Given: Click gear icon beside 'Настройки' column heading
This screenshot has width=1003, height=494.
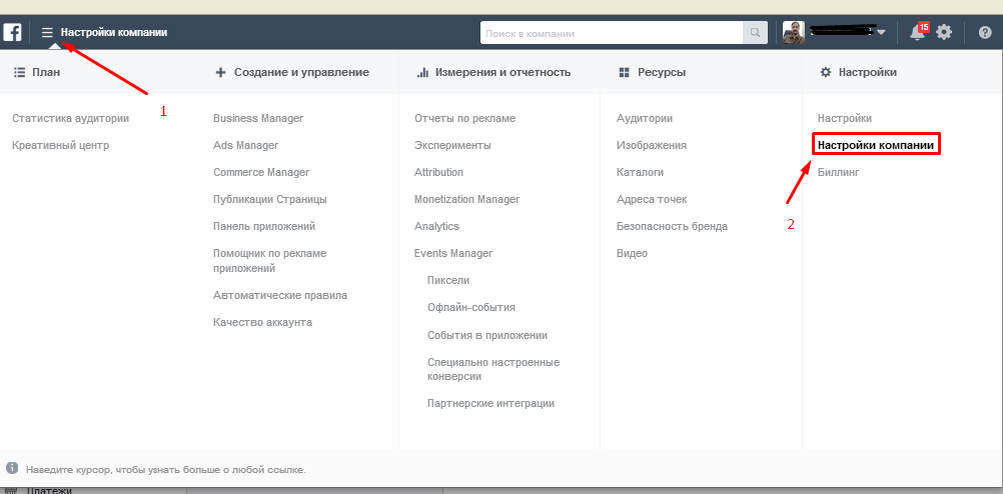Looking at the screenshot, I should coord(826,72).
